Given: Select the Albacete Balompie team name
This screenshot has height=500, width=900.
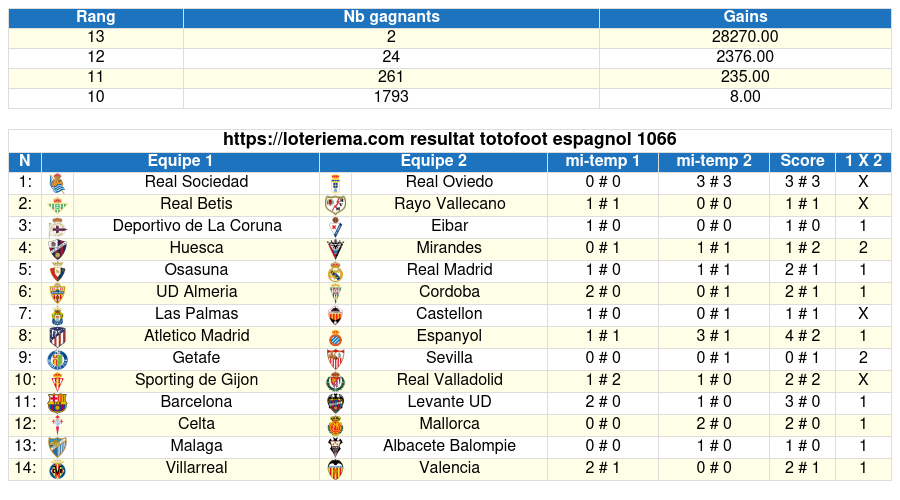Looking at the screenshot, I should (x=449, y=446).
